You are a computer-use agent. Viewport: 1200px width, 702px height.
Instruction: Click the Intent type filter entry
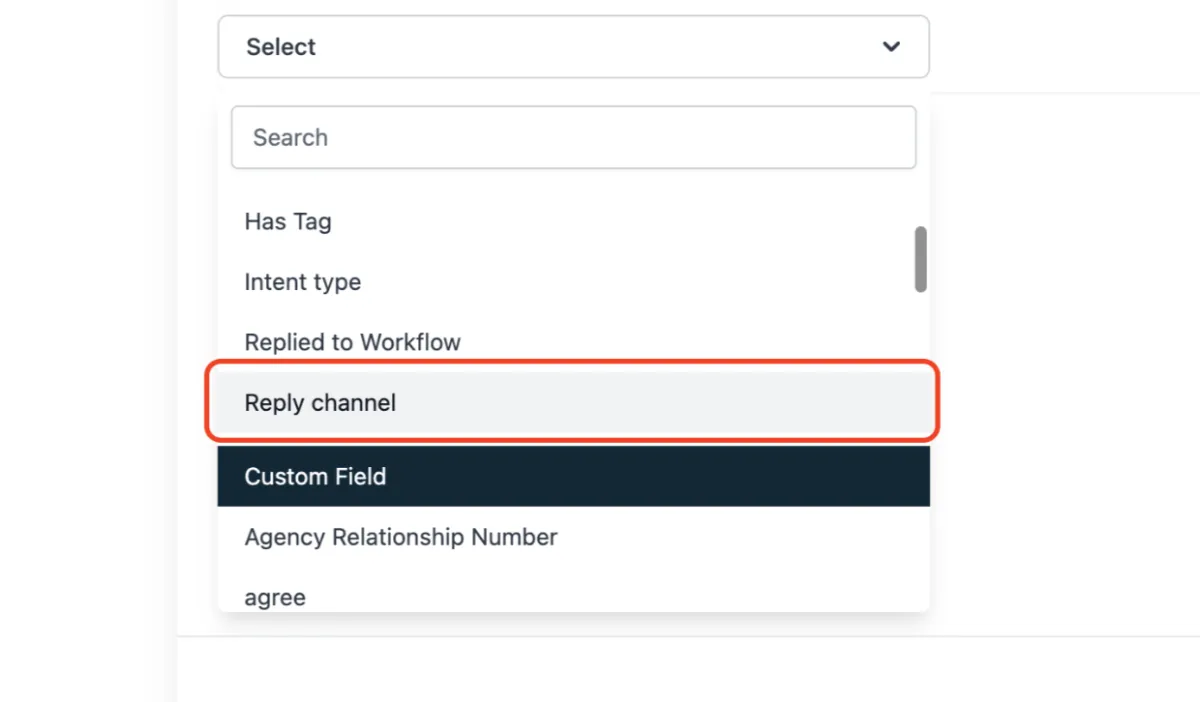(x=303, y=282)
